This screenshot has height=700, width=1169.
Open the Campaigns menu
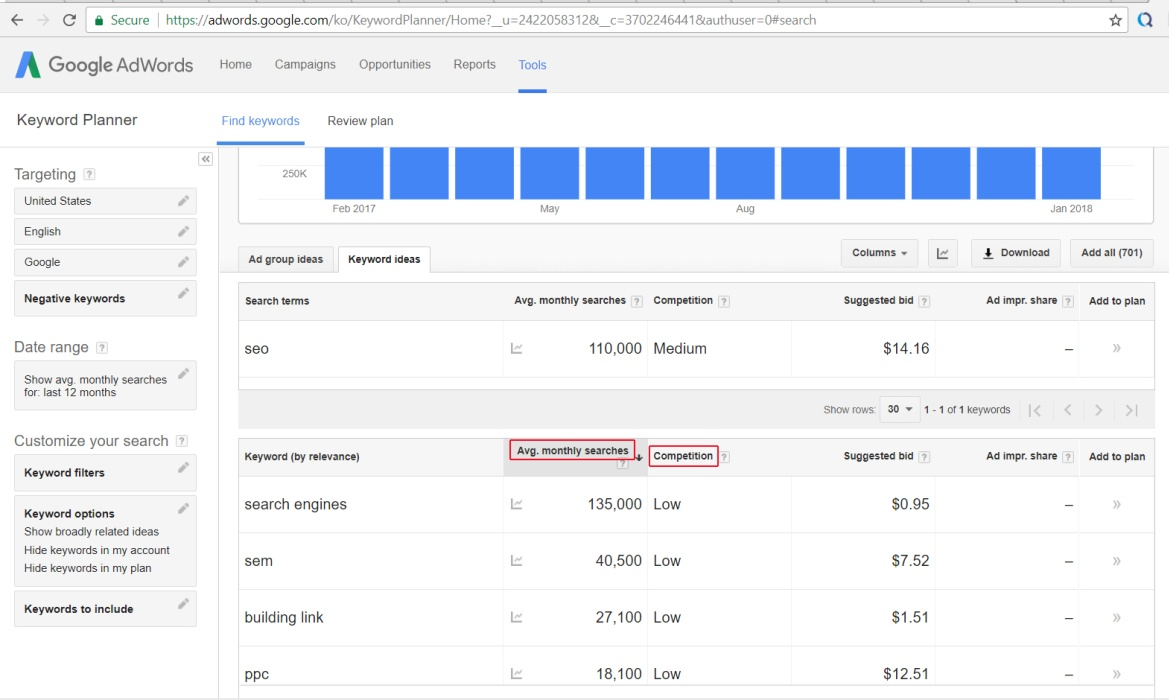(x=305, y=65)
